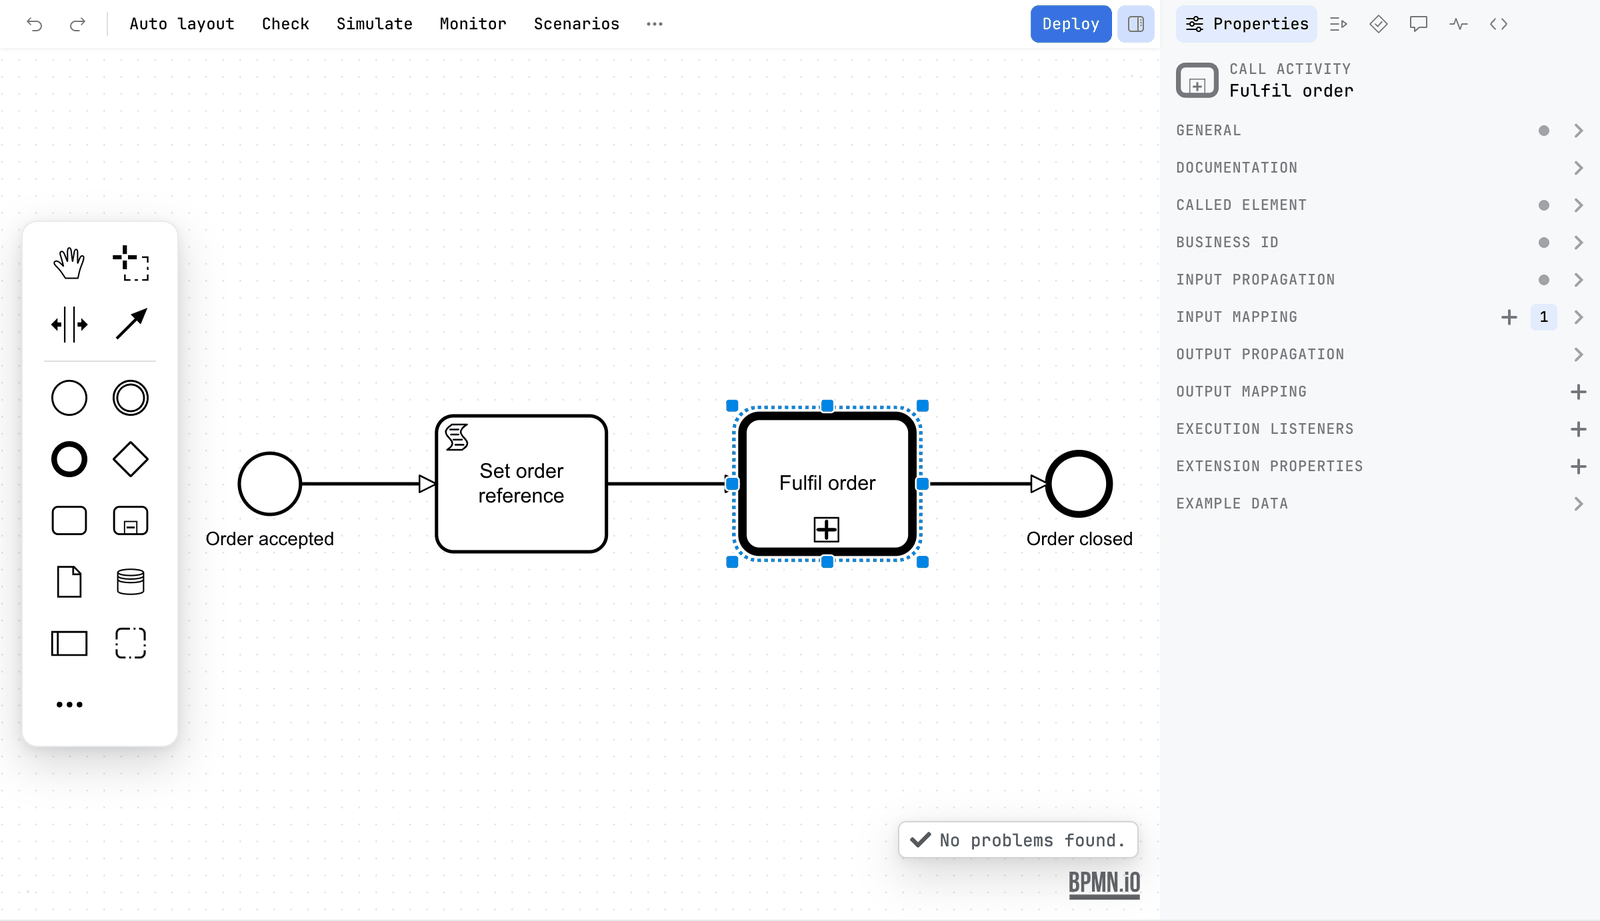Create an intermediate event from palette

131,398
